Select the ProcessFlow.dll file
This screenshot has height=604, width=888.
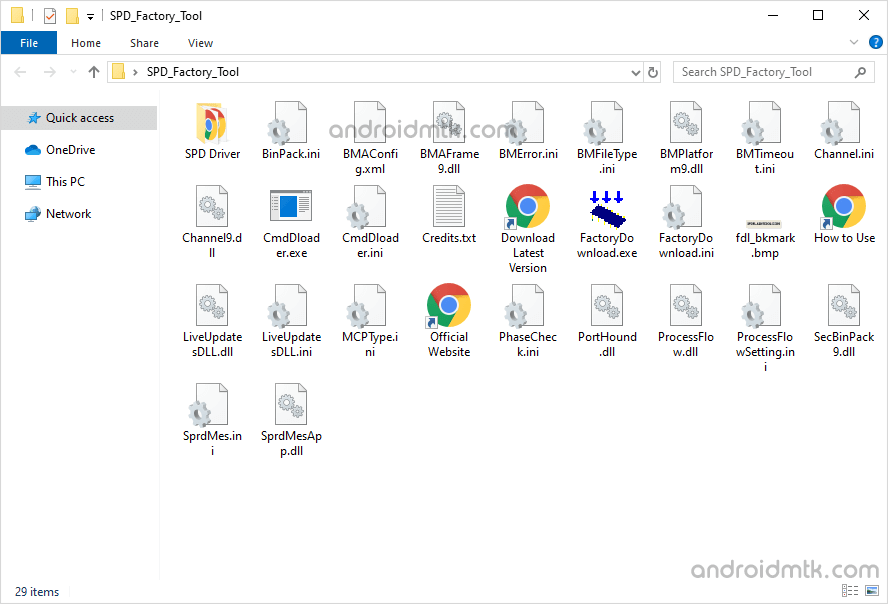pos(686,321)
